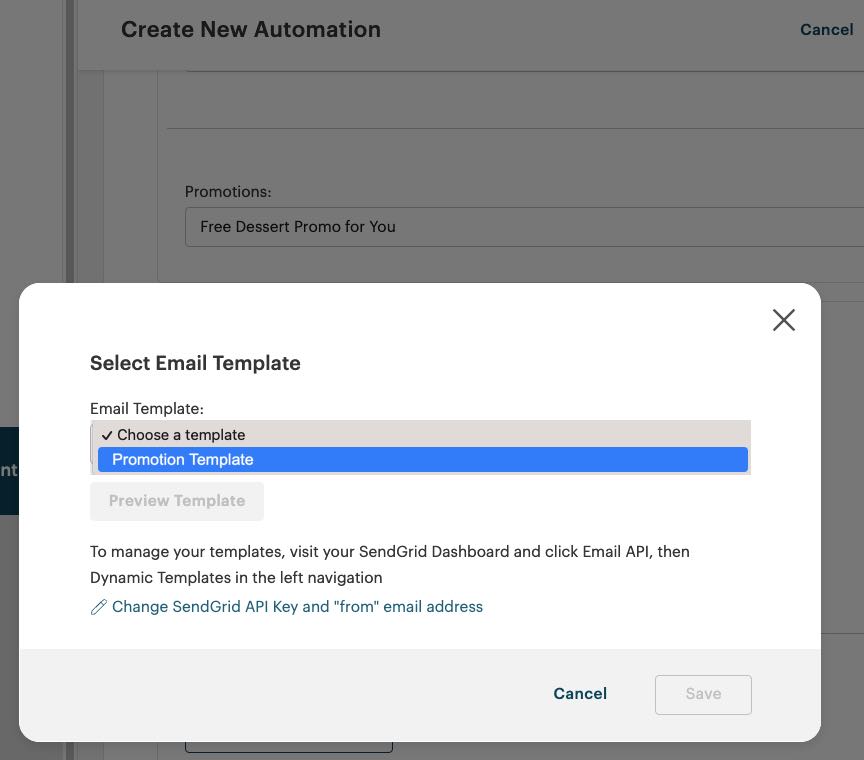The width and height of the screenshot is (864, 760).
Task: Click the "from" email address link text
Action: tap(420, 606)
